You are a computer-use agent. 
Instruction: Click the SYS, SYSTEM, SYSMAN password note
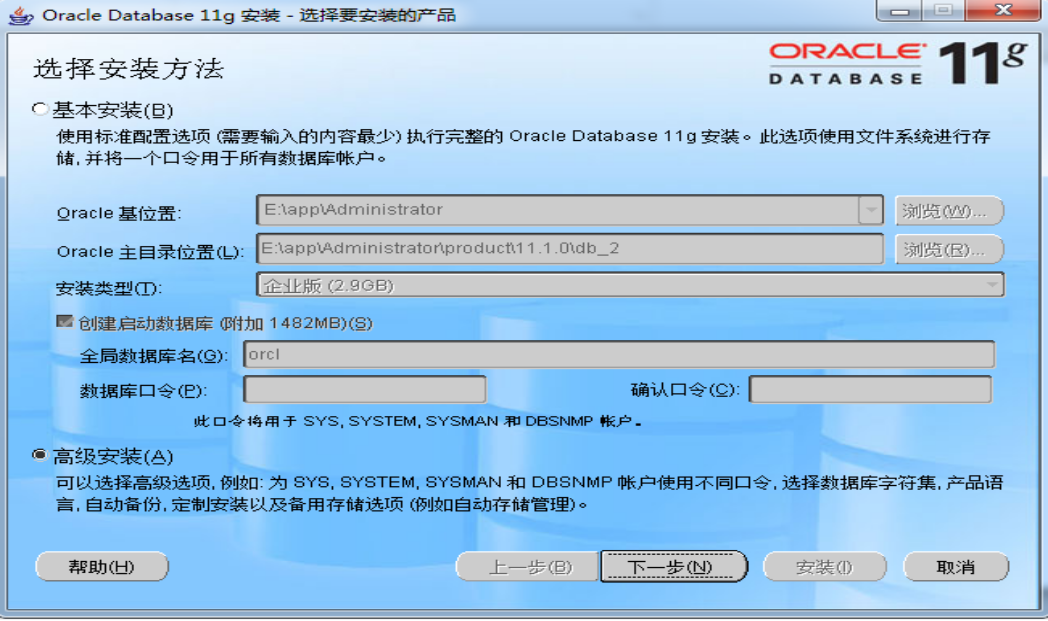tap(418, 422)
